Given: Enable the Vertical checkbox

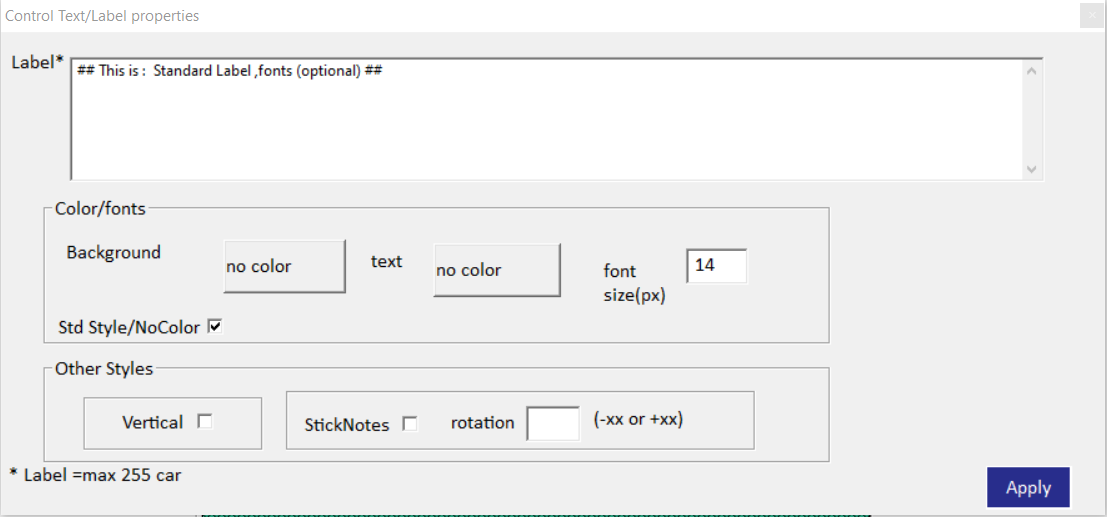Looking at the screenshot, I should pyautogui.click(x=205, y=422).
